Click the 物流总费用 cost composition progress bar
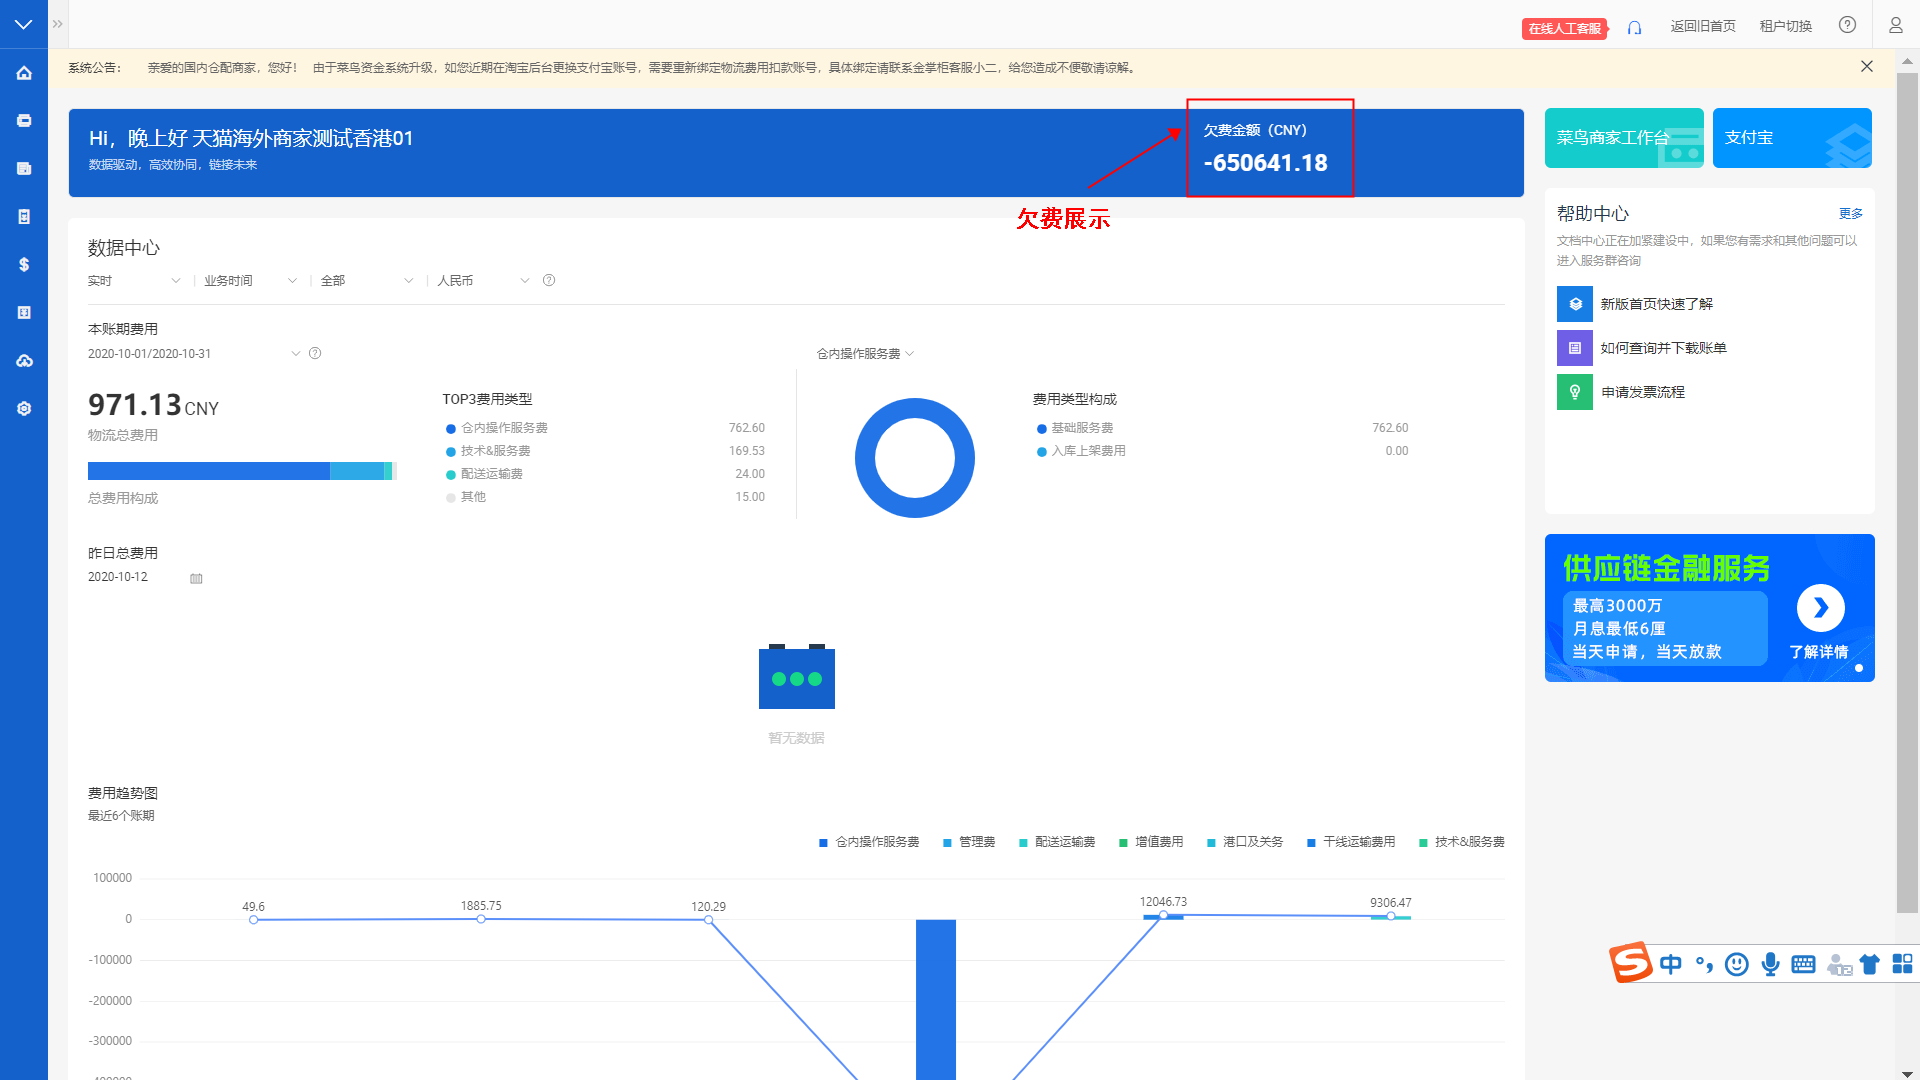Image resolution: width=1920 pixels, height=1080 pixels. (240, 470)
